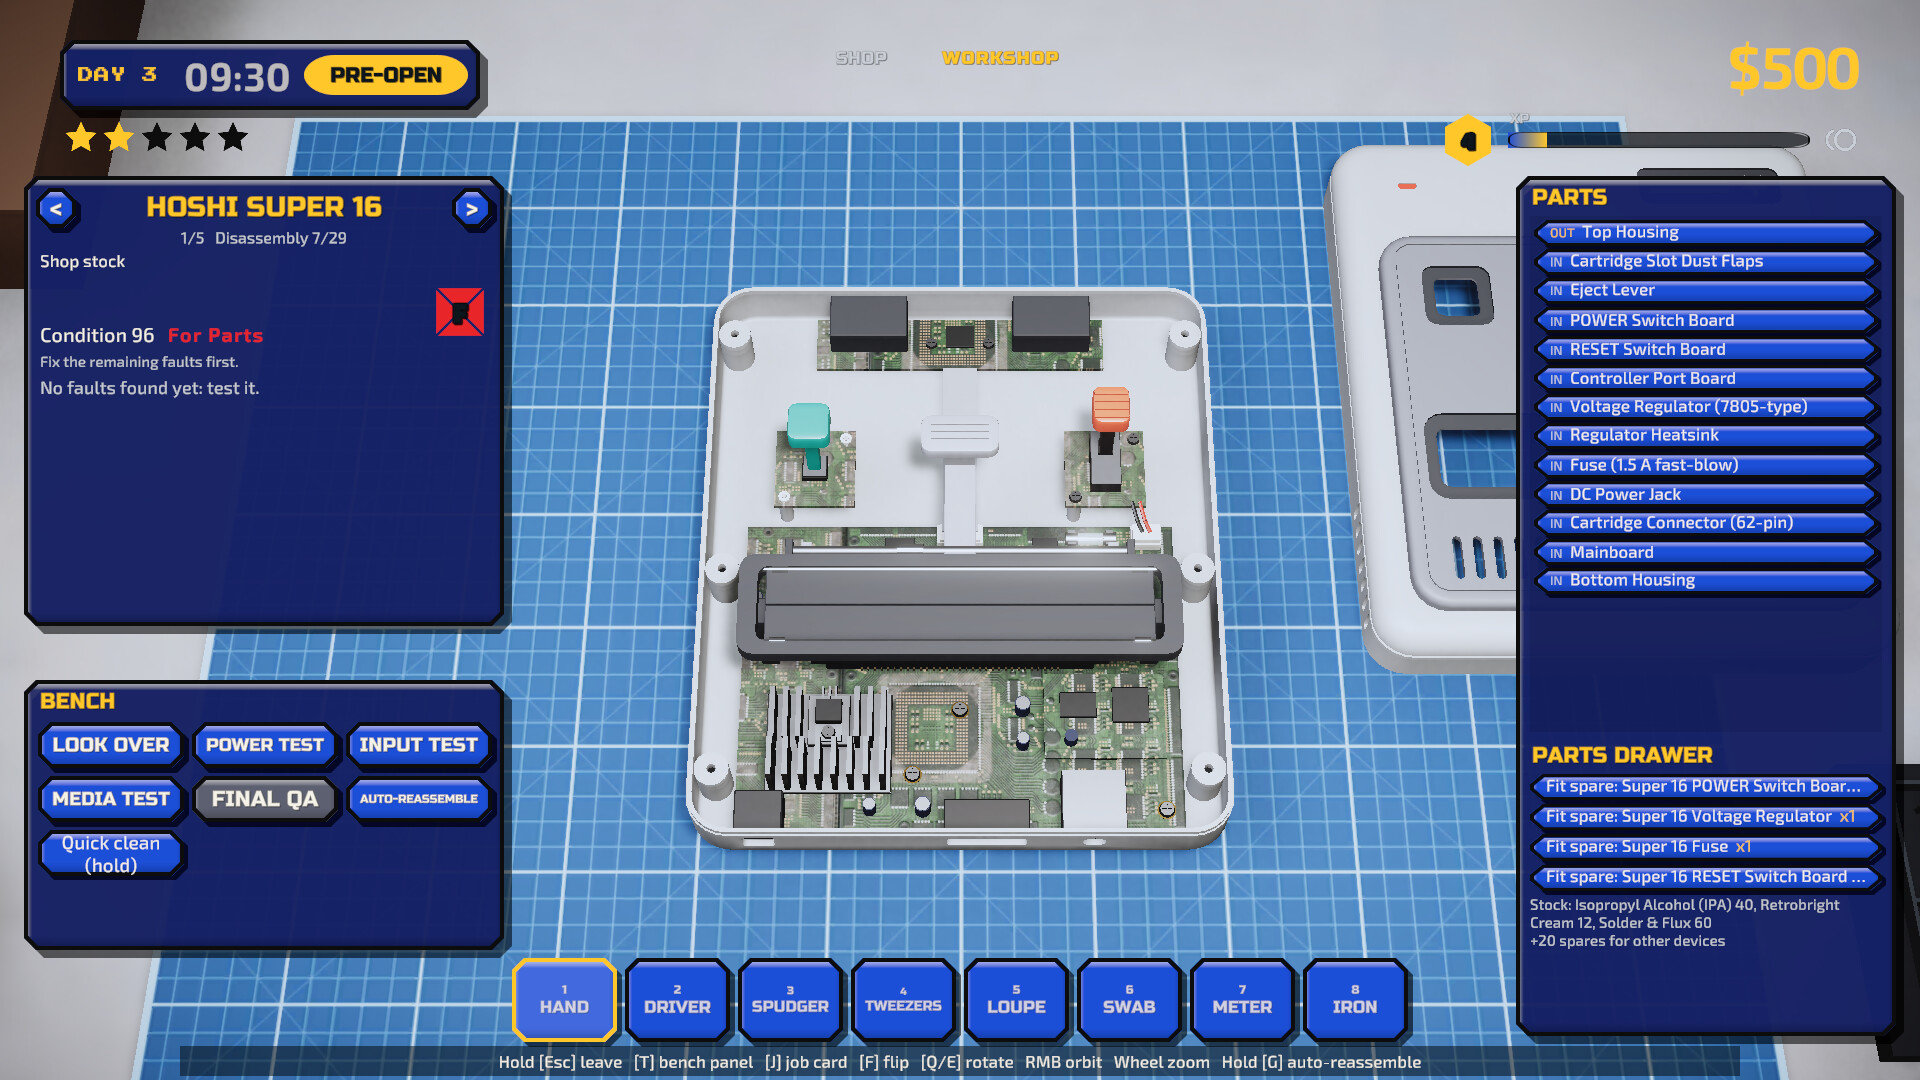Select DC Power Jack part

click(1706, 495)
